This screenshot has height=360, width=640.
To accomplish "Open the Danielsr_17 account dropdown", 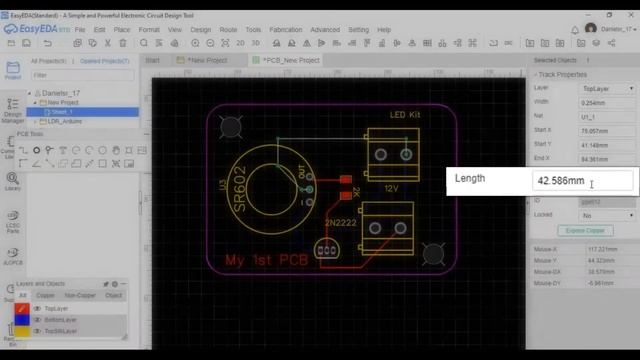I will pos(618,29).
